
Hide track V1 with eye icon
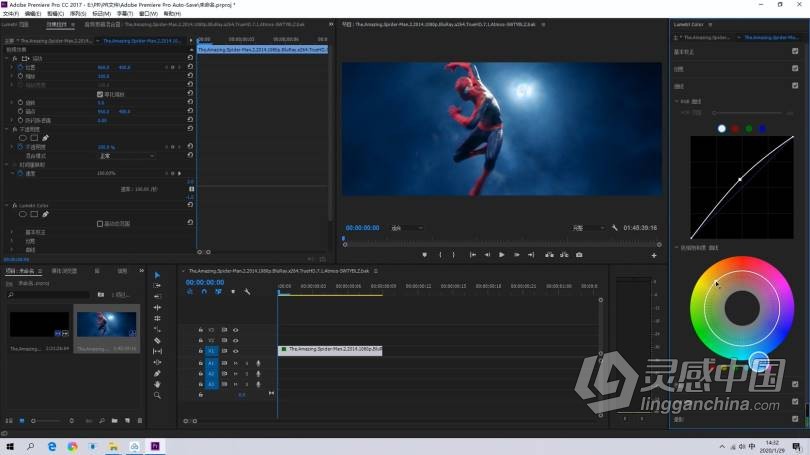point(236,351)
